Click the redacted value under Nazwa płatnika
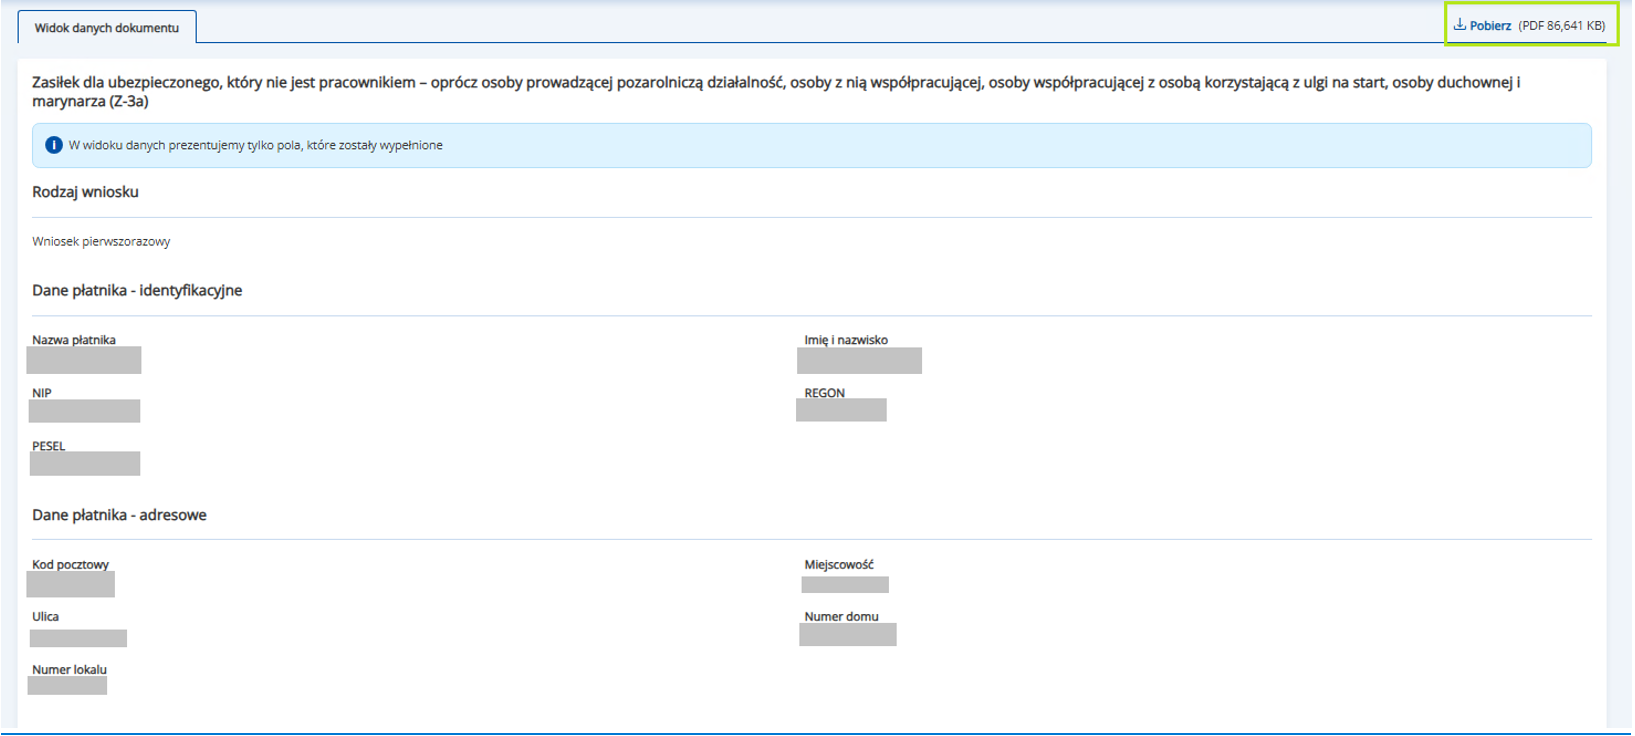1635x736 pixels. 84,360
